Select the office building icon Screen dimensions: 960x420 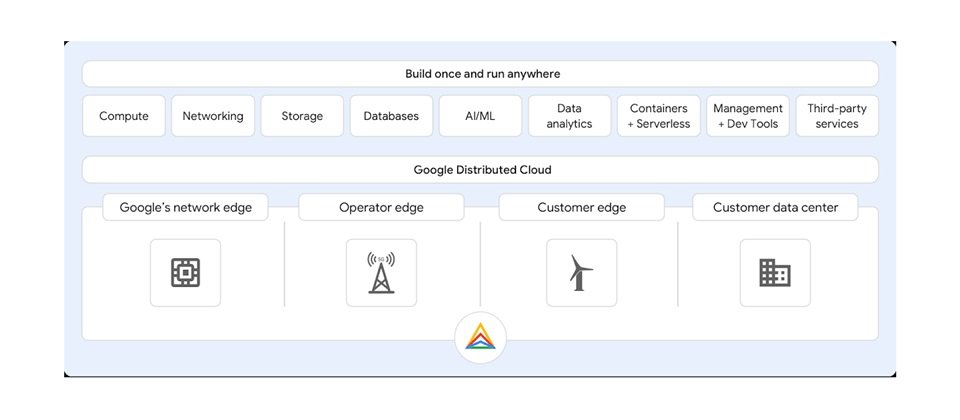(x=775, y=272)
